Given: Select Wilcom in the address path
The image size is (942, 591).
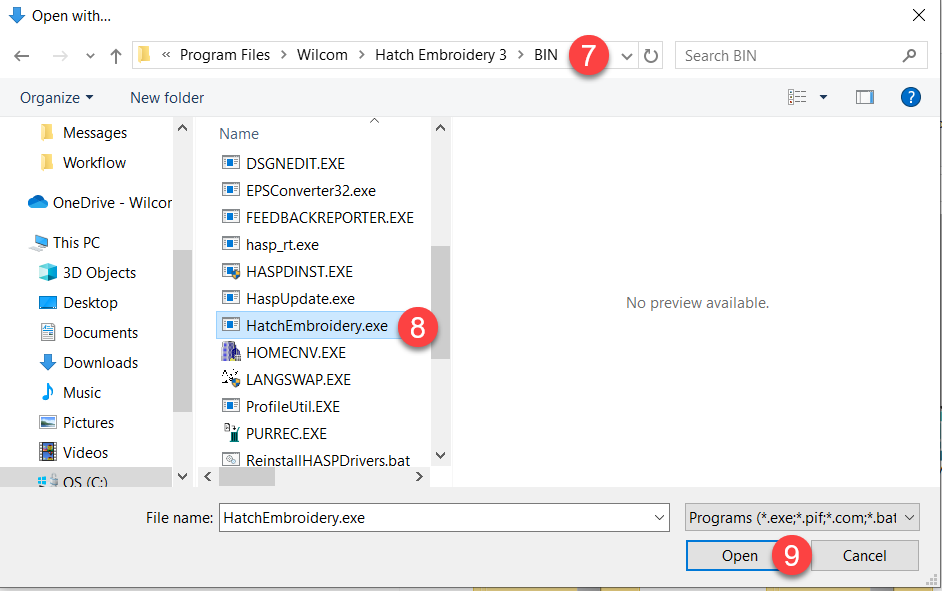Looking at the screenshot, I should (322, 55).
